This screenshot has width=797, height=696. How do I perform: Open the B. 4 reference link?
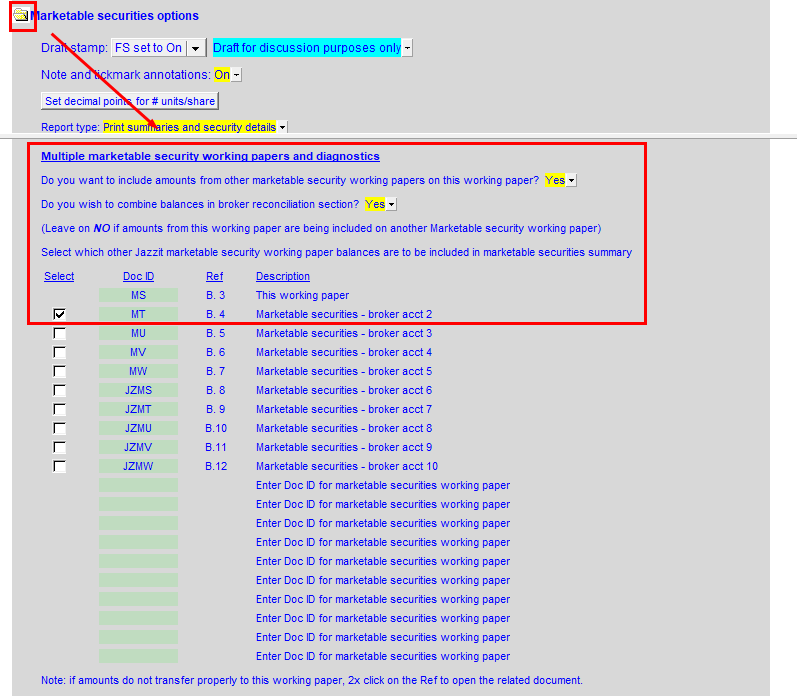(215, 314)
